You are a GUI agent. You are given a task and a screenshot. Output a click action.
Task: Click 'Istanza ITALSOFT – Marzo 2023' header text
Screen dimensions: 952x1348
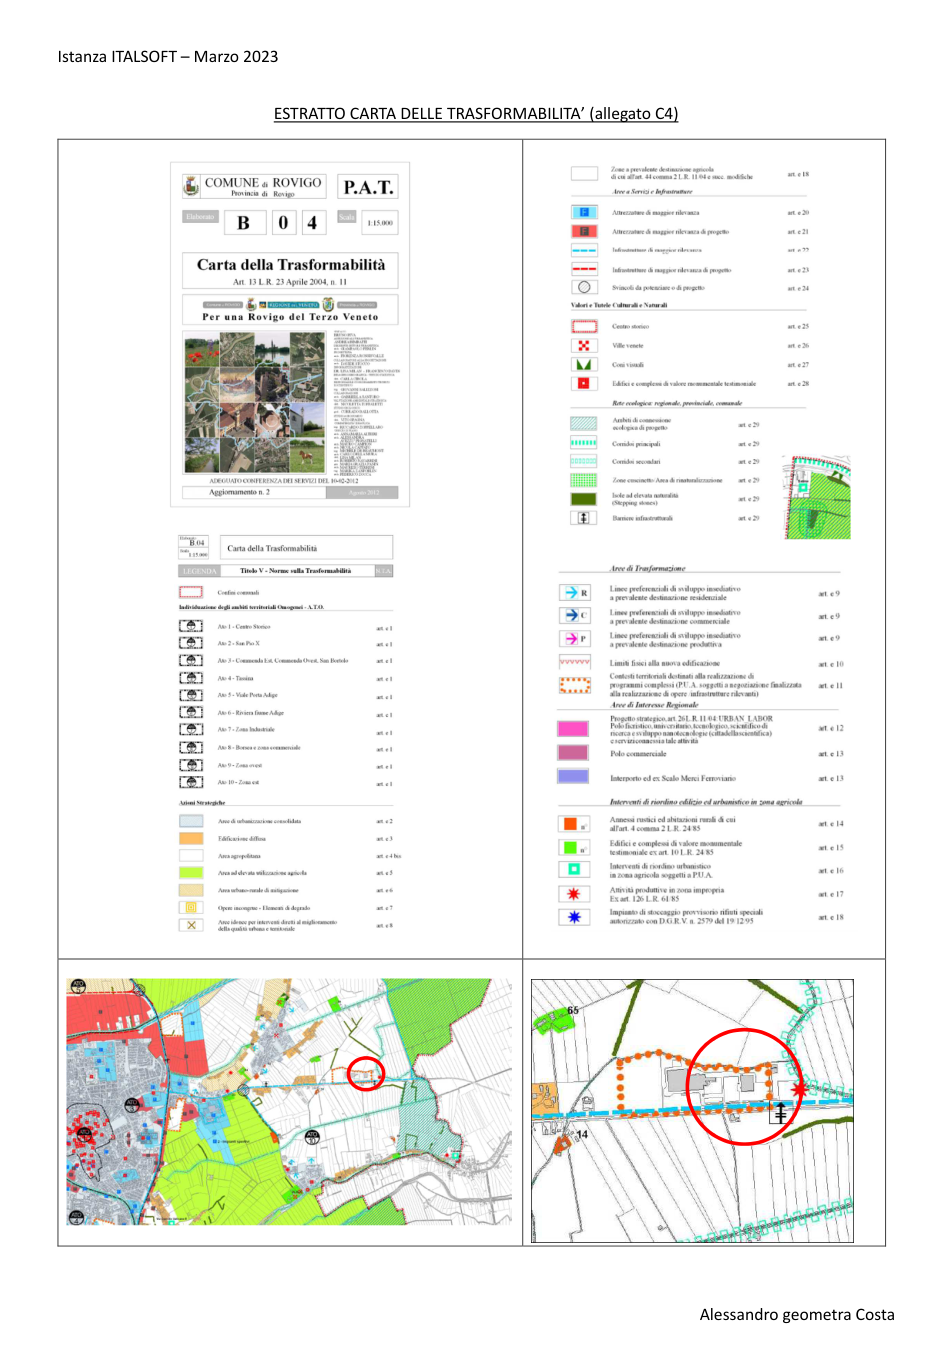point(168,57)
